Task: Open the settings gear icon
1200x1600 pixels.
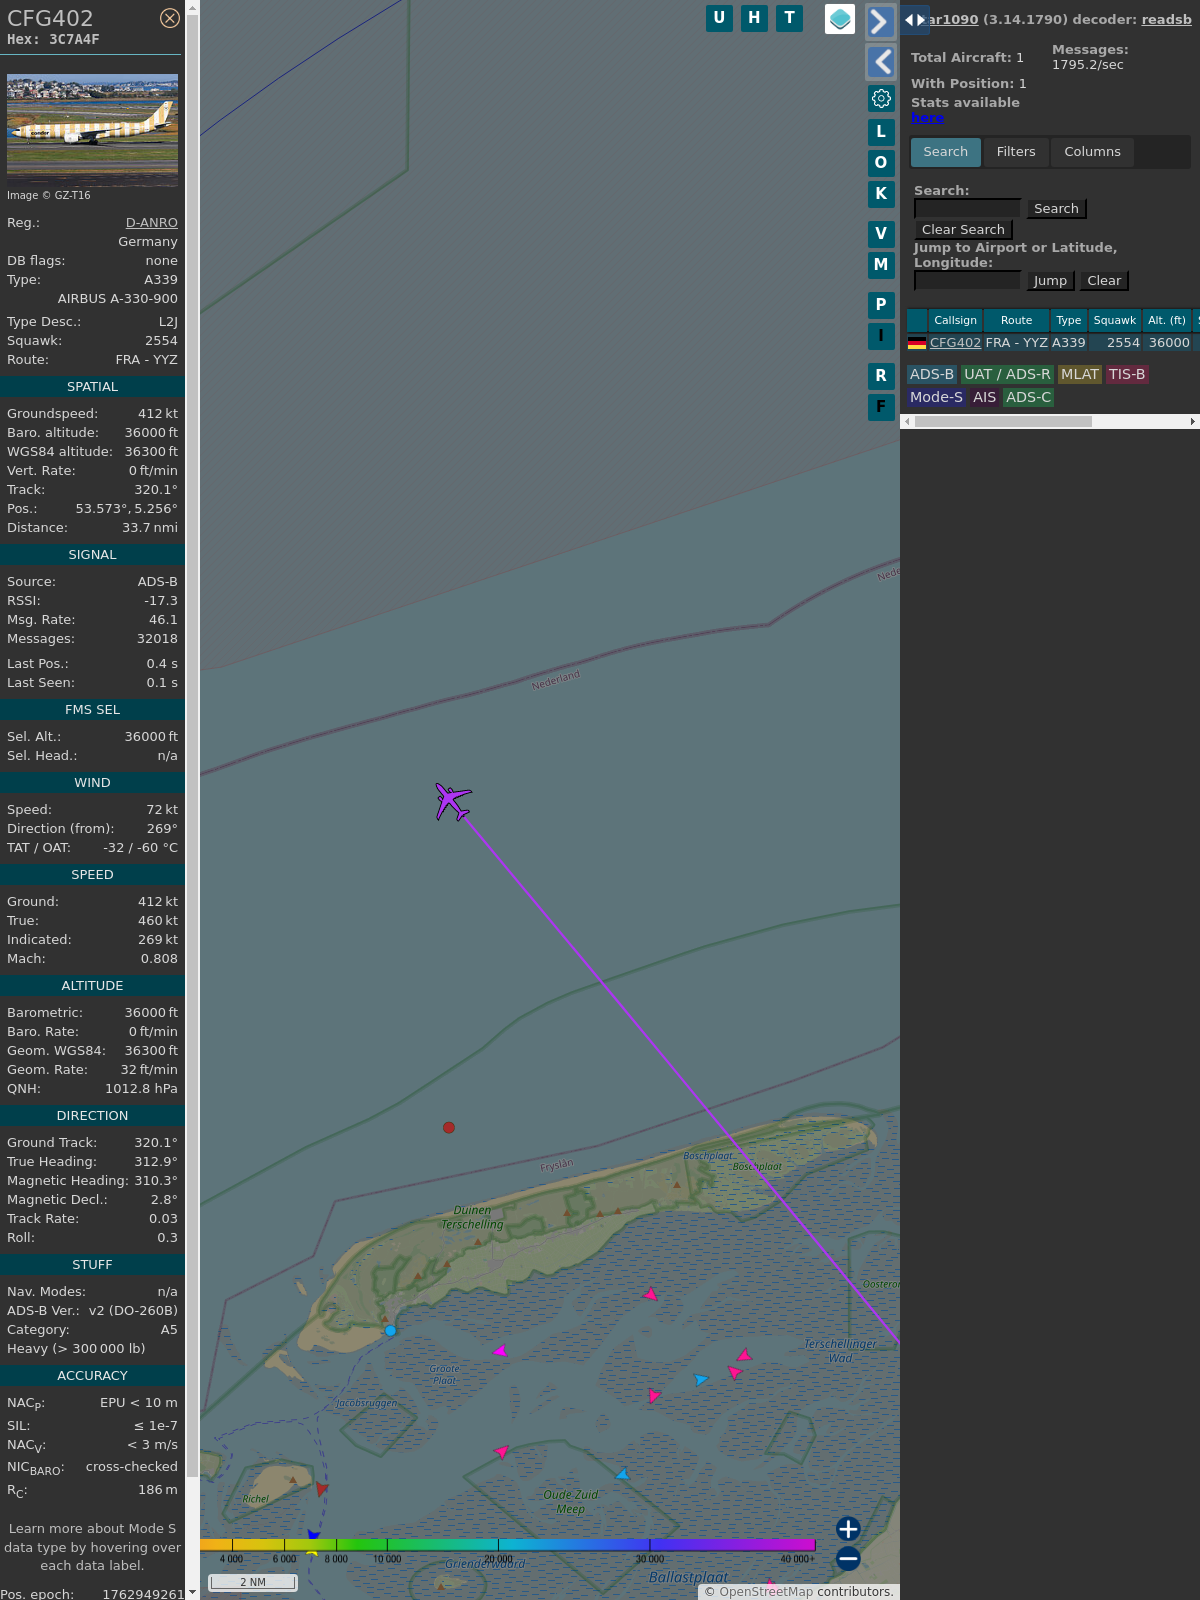Action: 881,98
